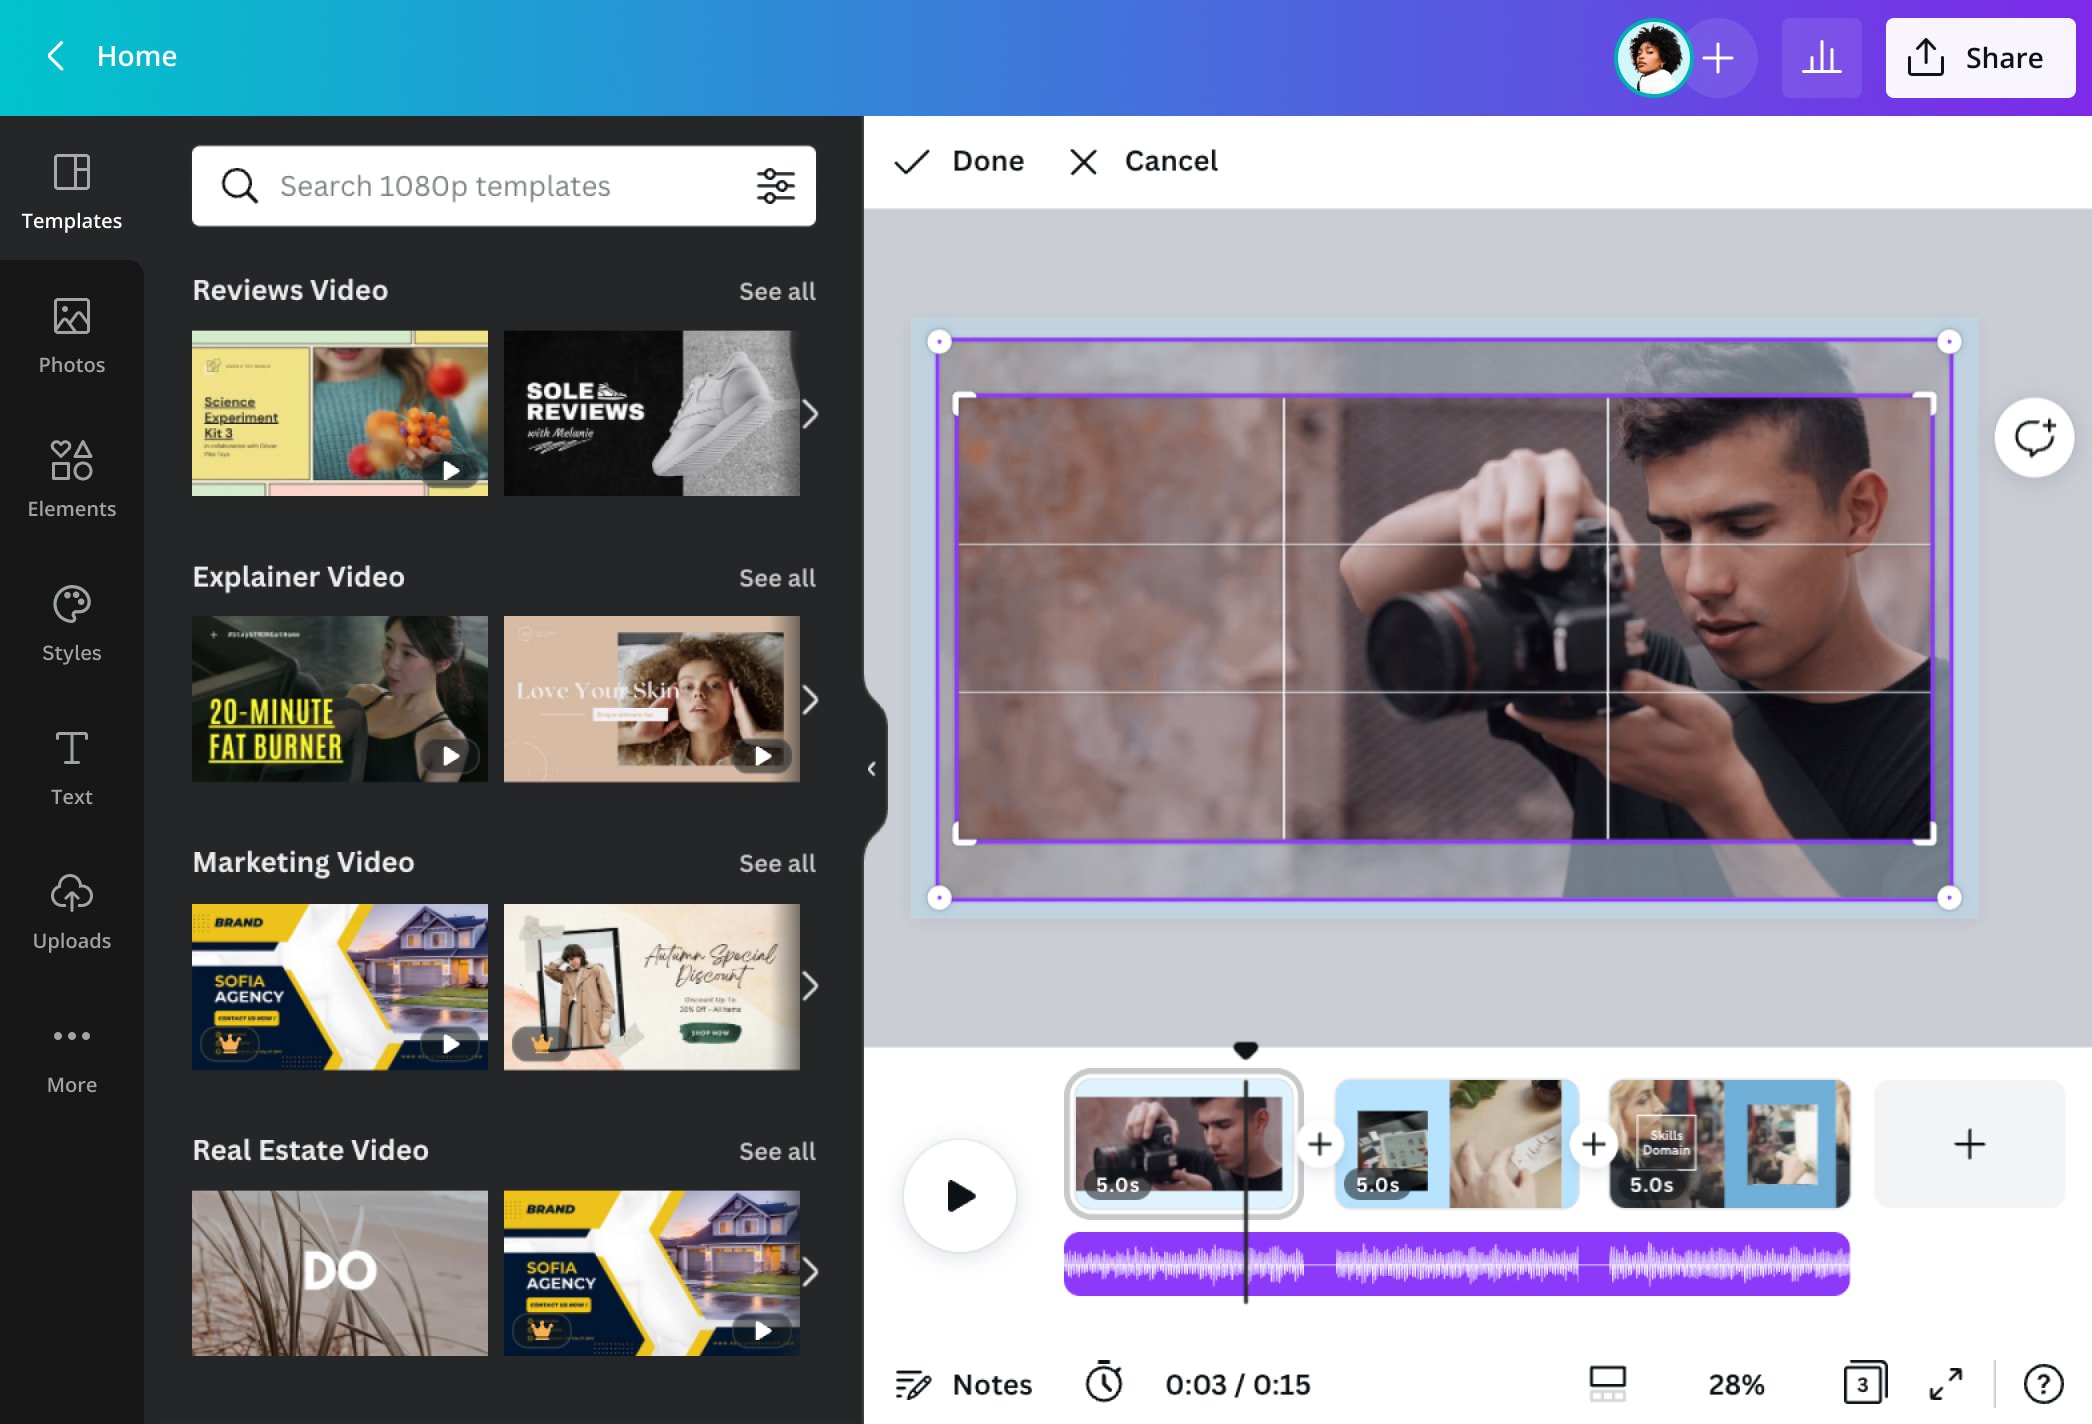Open the Text panel icon
Screen dimensions: 2092x1424
[71, 771]
